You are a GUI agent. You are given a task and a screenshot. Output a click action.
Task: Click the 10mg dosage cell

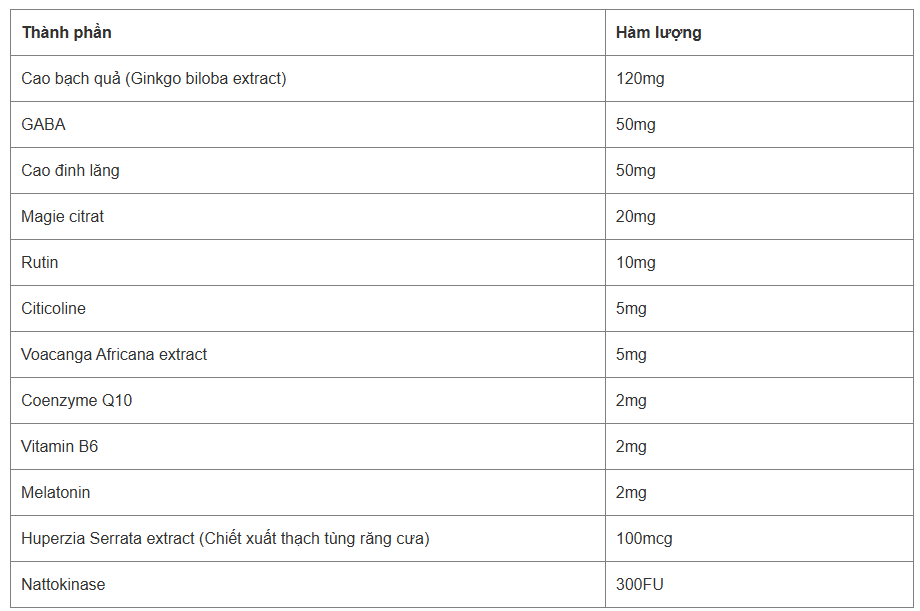point(636,263)
